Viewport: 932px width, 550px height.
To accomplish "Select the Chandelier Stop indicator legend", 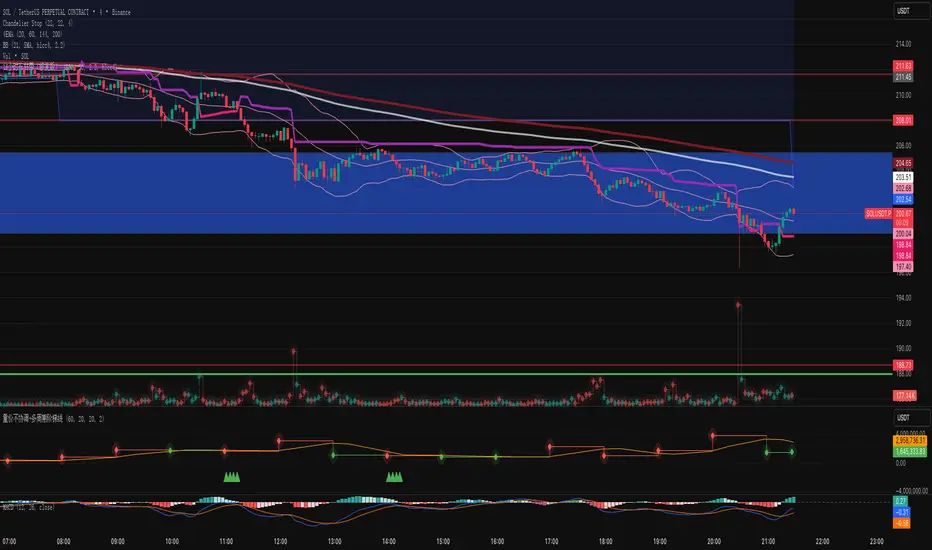I will 38,23.
